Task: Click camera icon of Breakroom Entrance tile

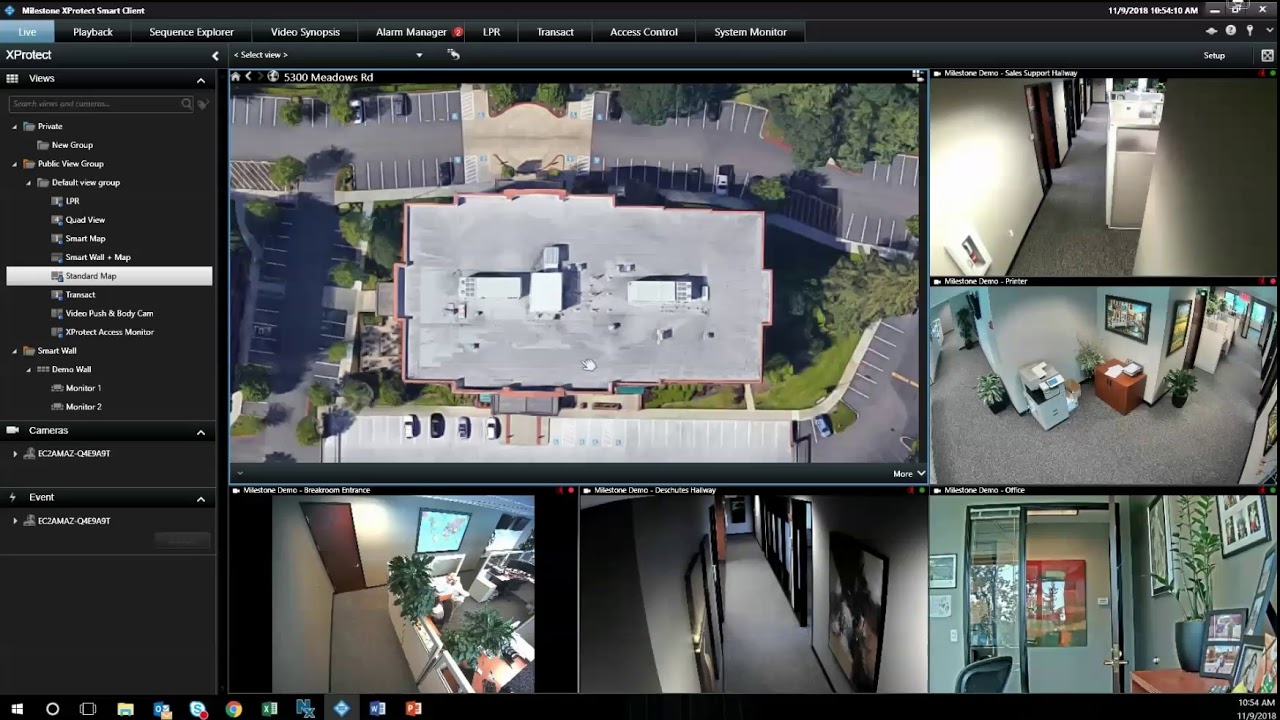Action: [236, 491]
